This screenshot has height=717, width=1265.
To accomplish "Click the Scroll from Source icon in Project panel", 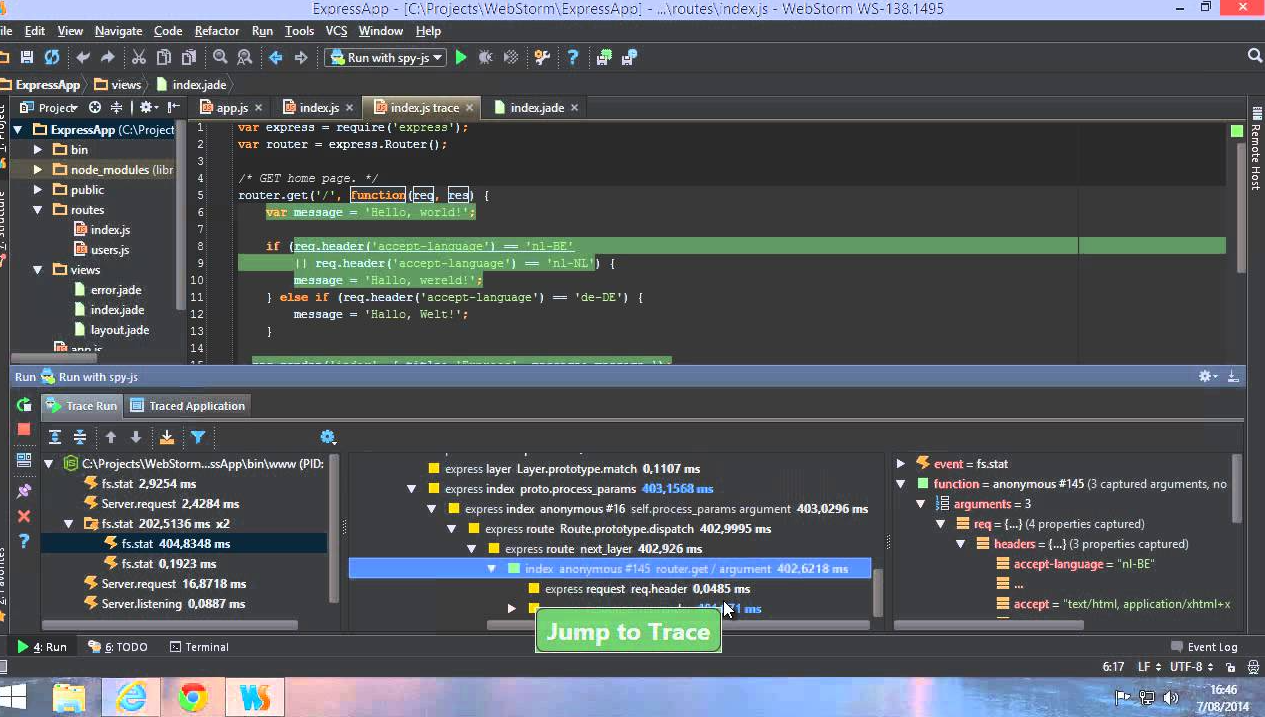I will click(x=95, y=107).
